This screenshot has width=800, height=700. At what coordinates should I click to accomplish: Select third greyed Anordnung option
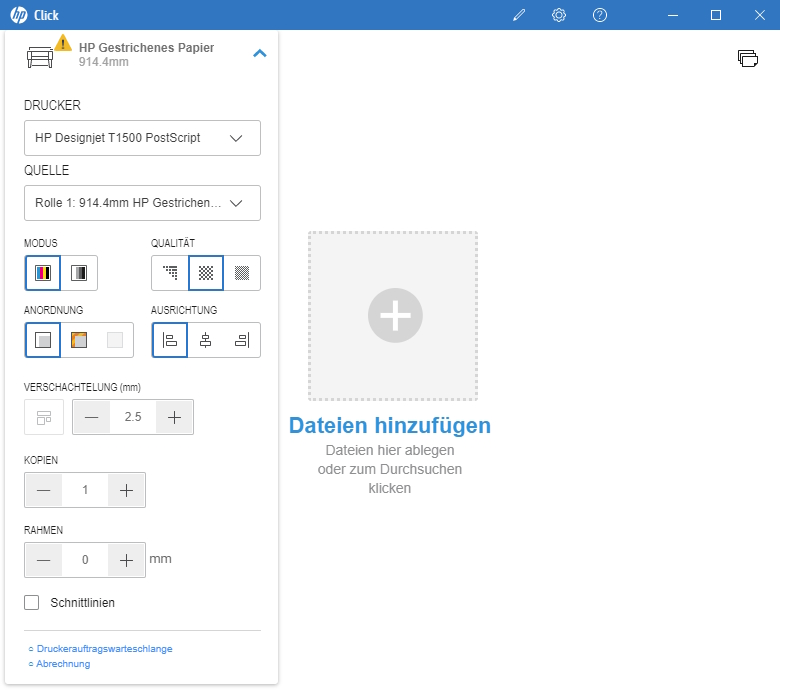(x=115, y=340)
